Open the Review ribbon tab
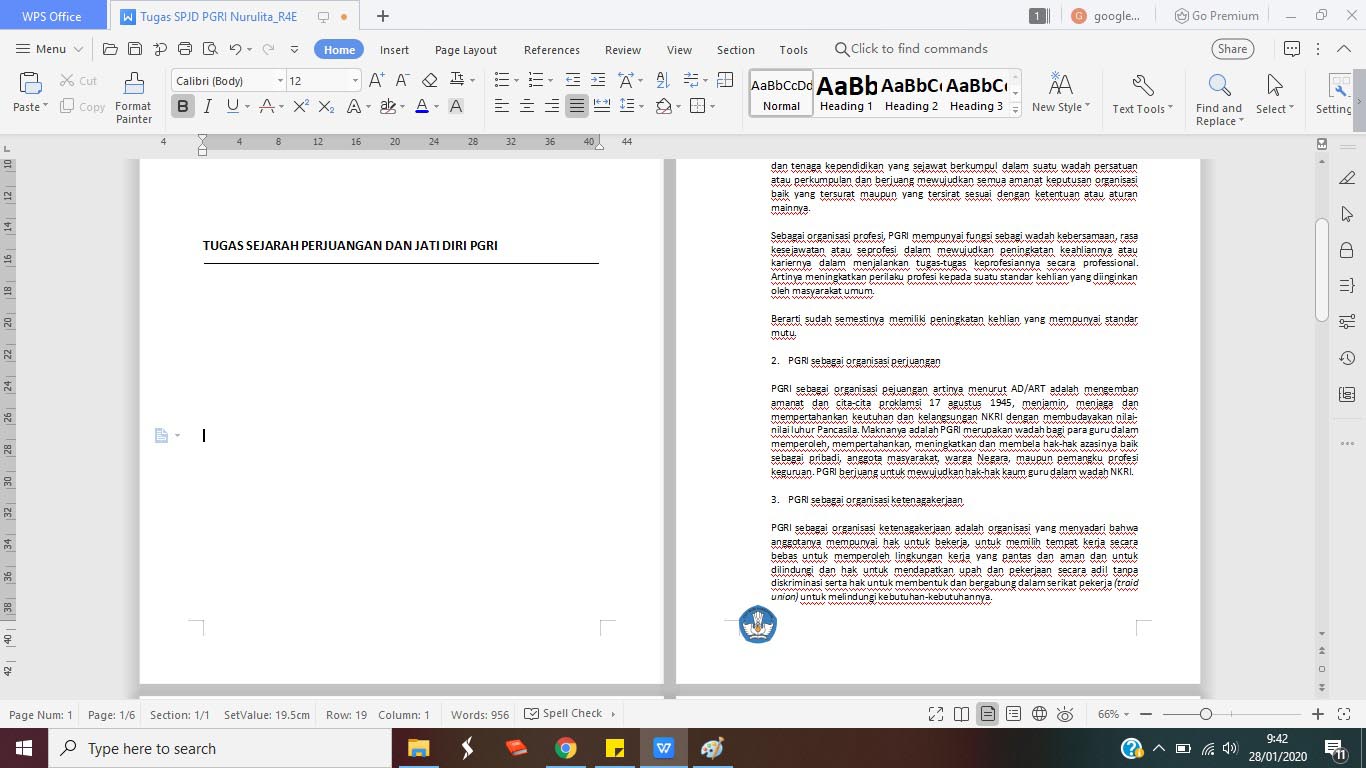1366x768 pixels. (622, 49)
